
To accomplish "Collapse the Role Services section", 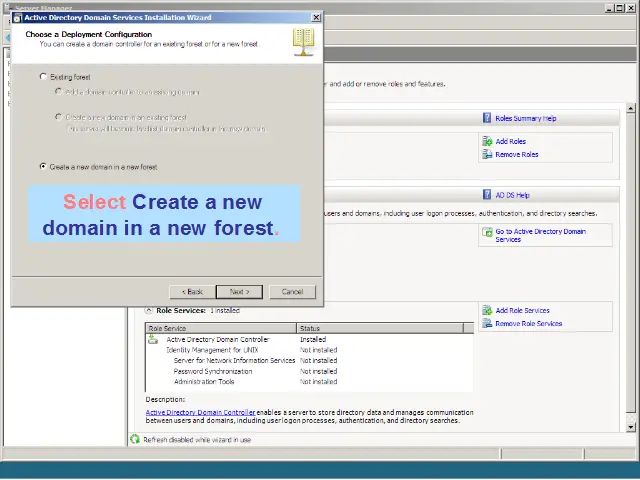I will pos(149,310).
